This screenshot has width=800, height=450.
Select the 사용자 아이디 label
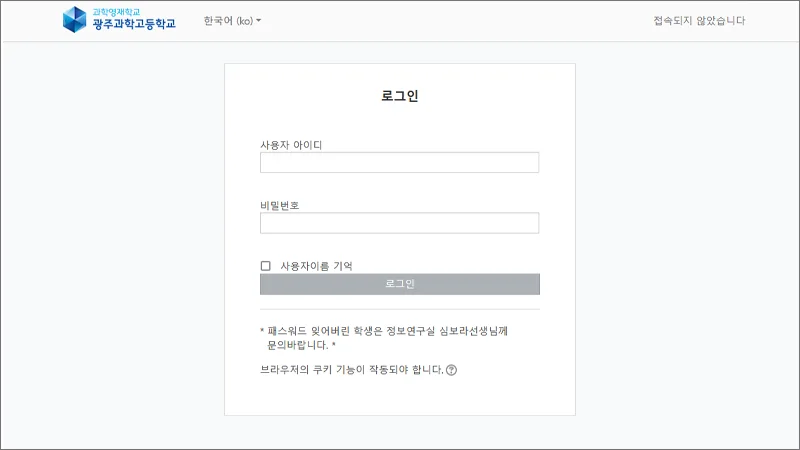pos(291,145)
